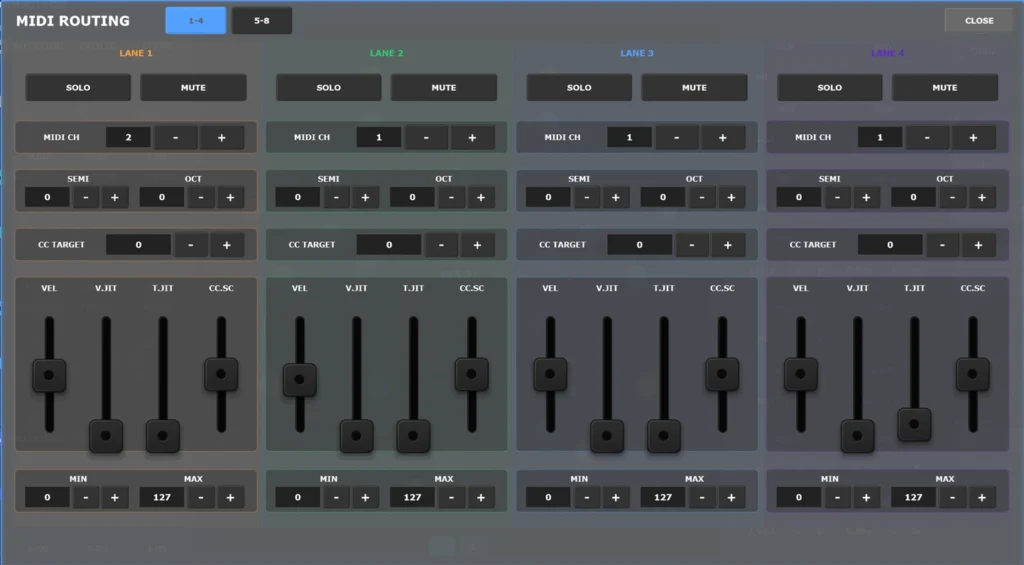The width and height of the screenshot is (1024, 565).
Task: Increase Lane 3 CC target with plus
Action: [728, 245]
